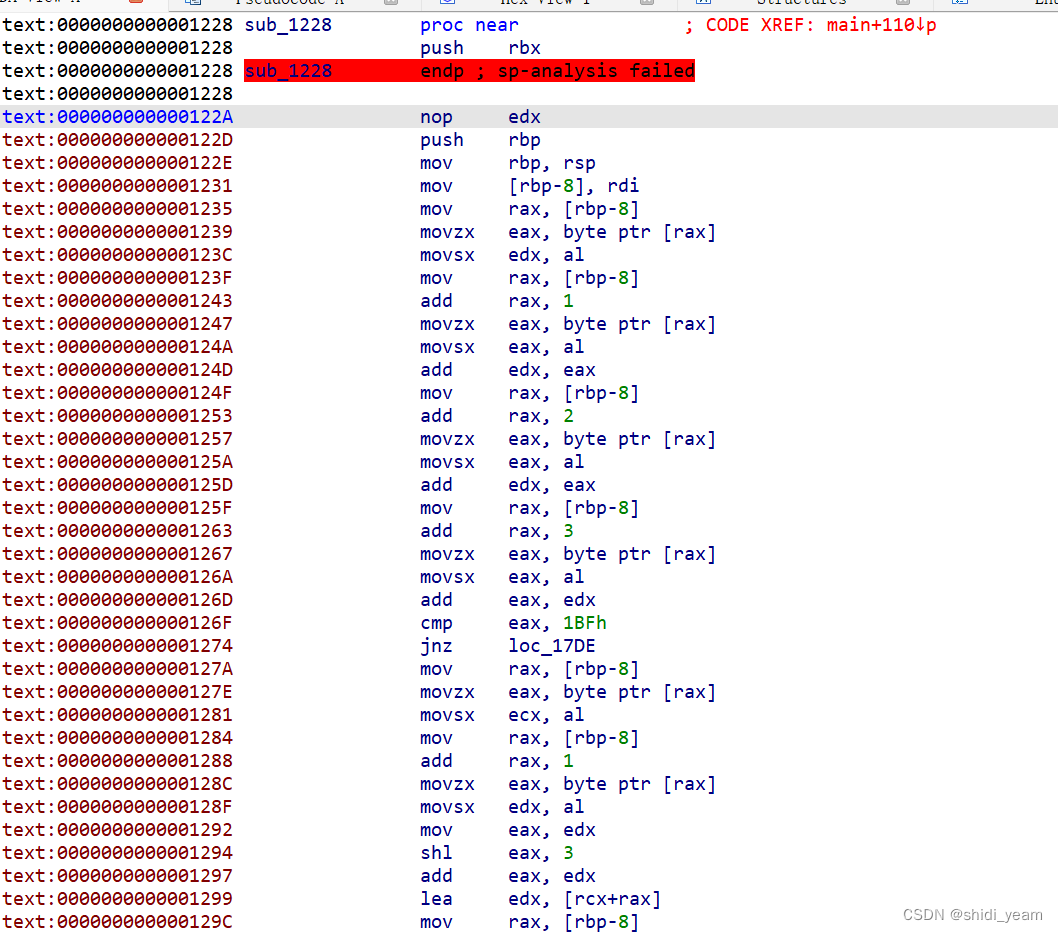1058x932 pixels.
Task: Follow the loc_17DE jump target
Action: pos(551,645)
